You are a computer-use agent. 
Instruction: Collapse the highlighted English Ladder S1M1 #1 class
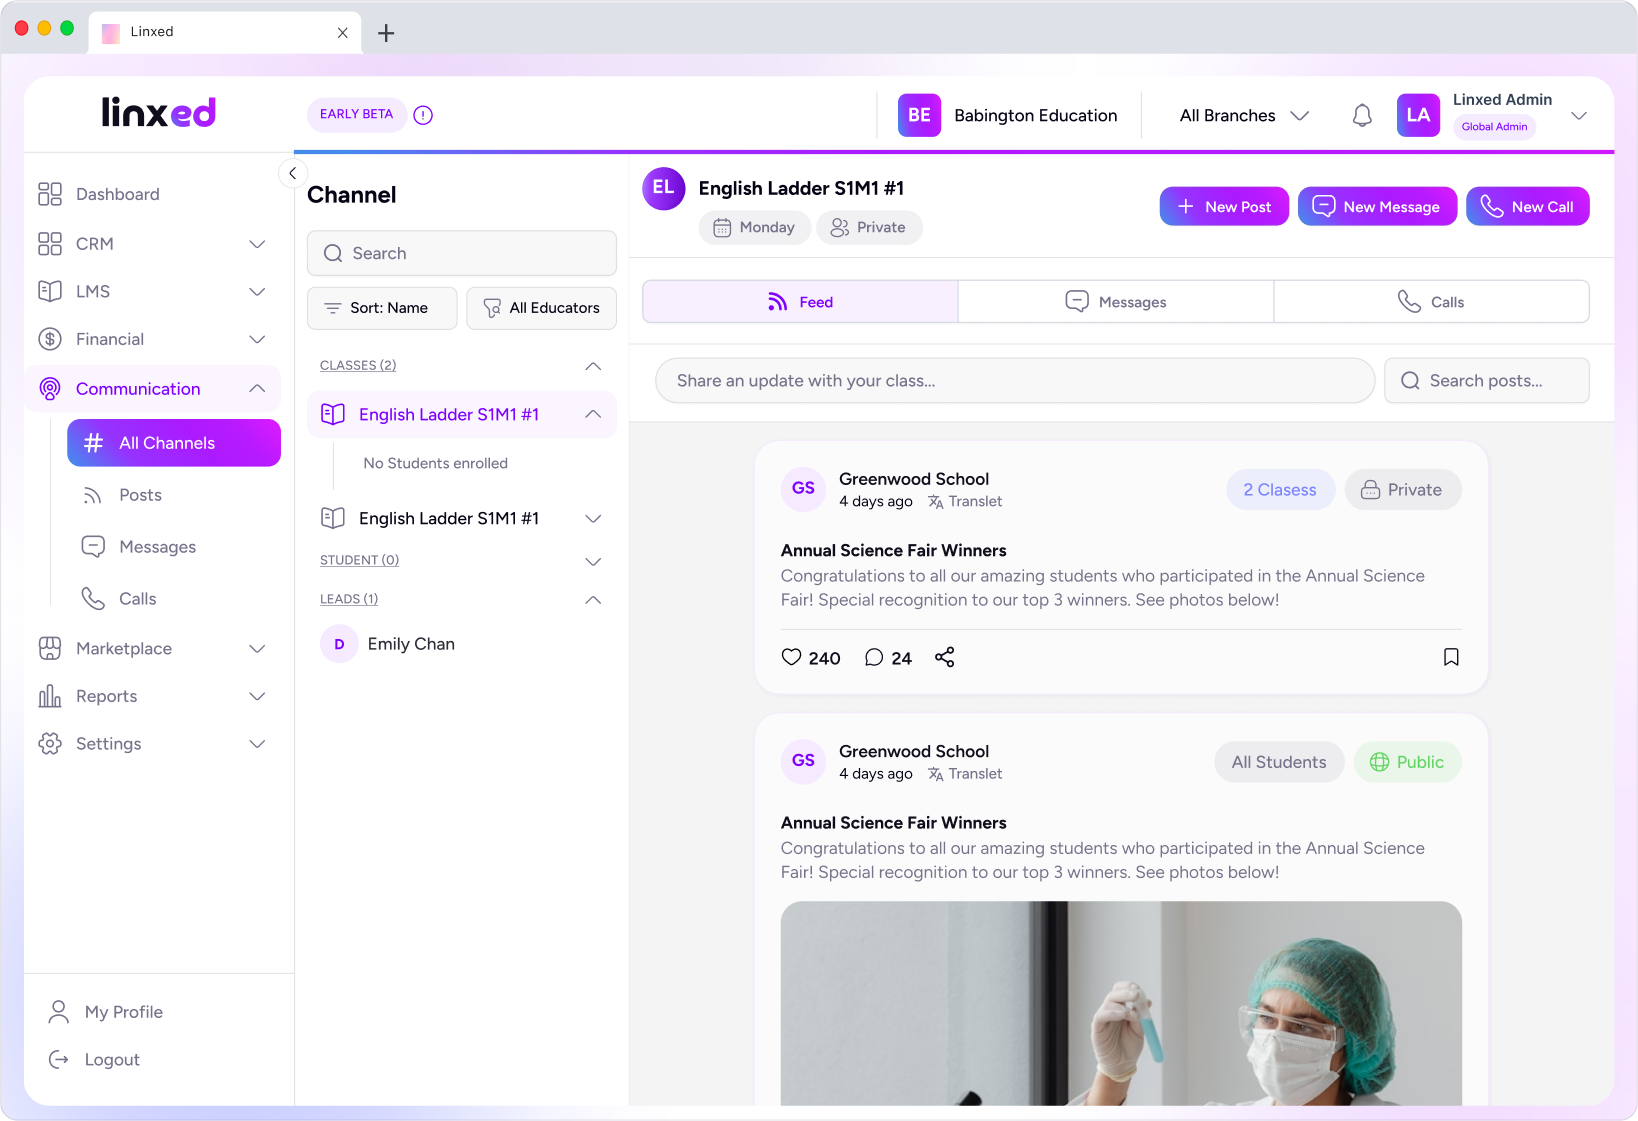pyautogui.click(x=593, y=414)
